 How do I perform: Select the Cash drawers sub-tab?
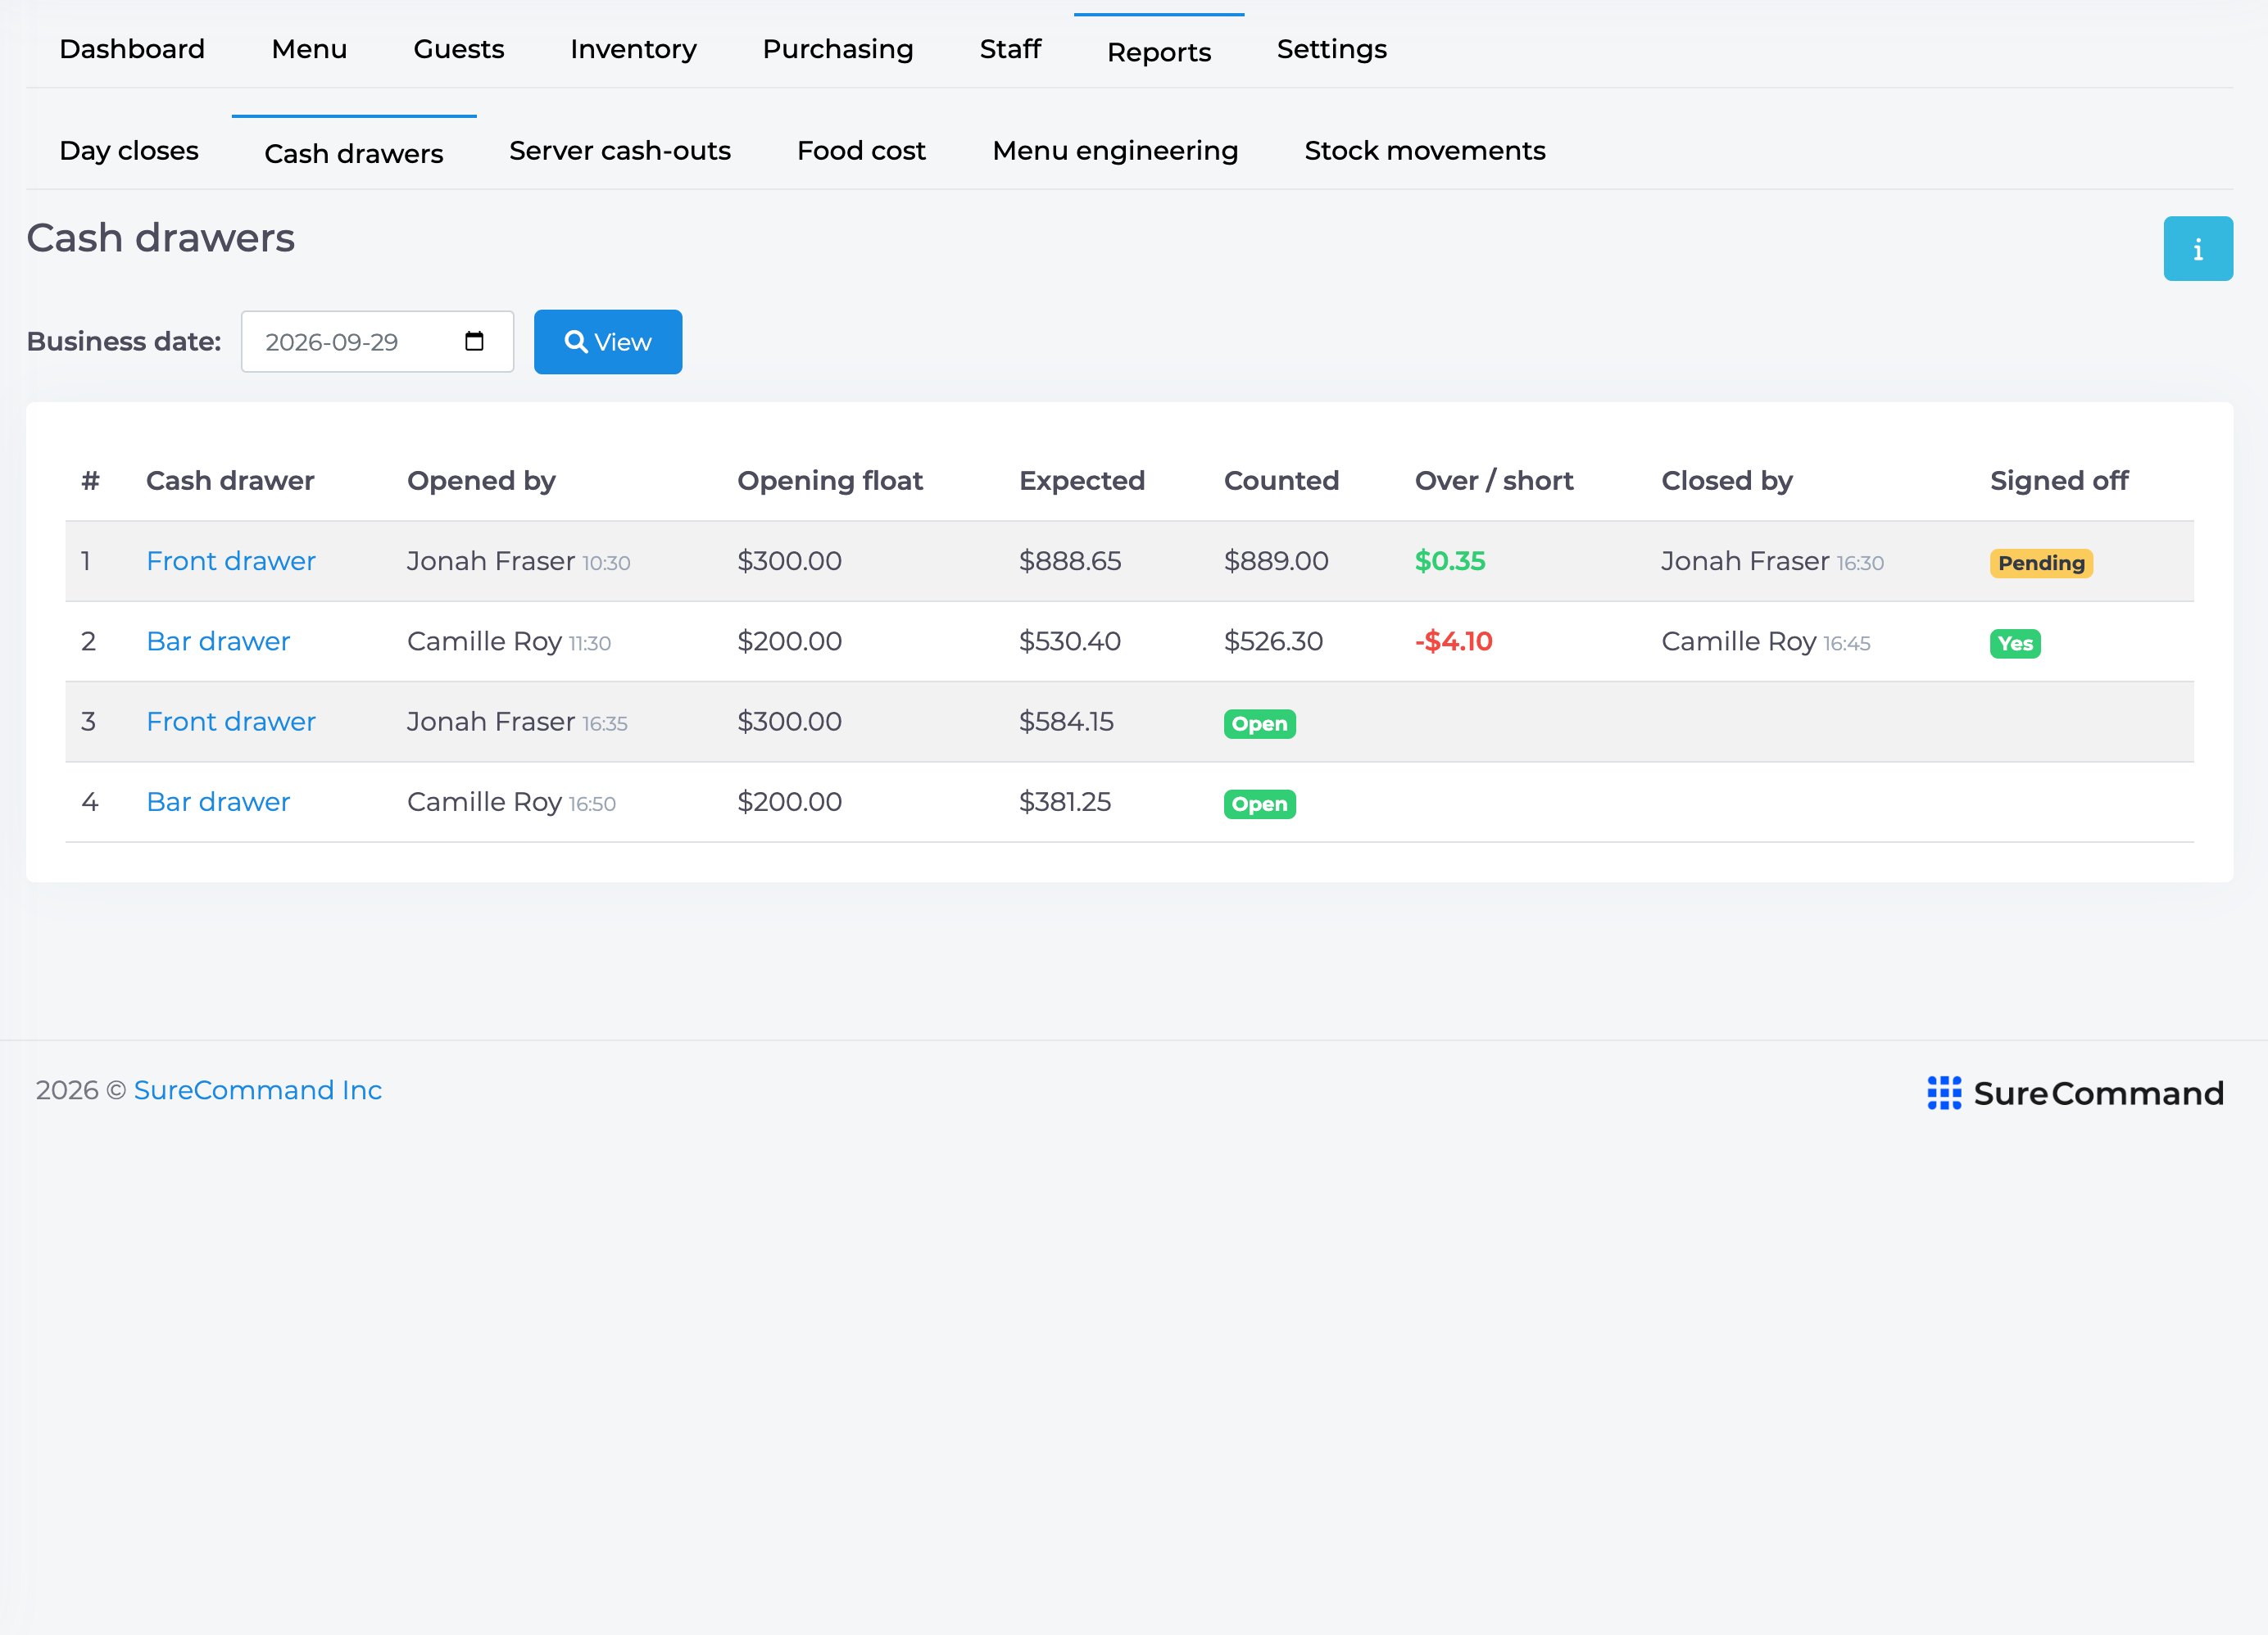pos(354,153)
